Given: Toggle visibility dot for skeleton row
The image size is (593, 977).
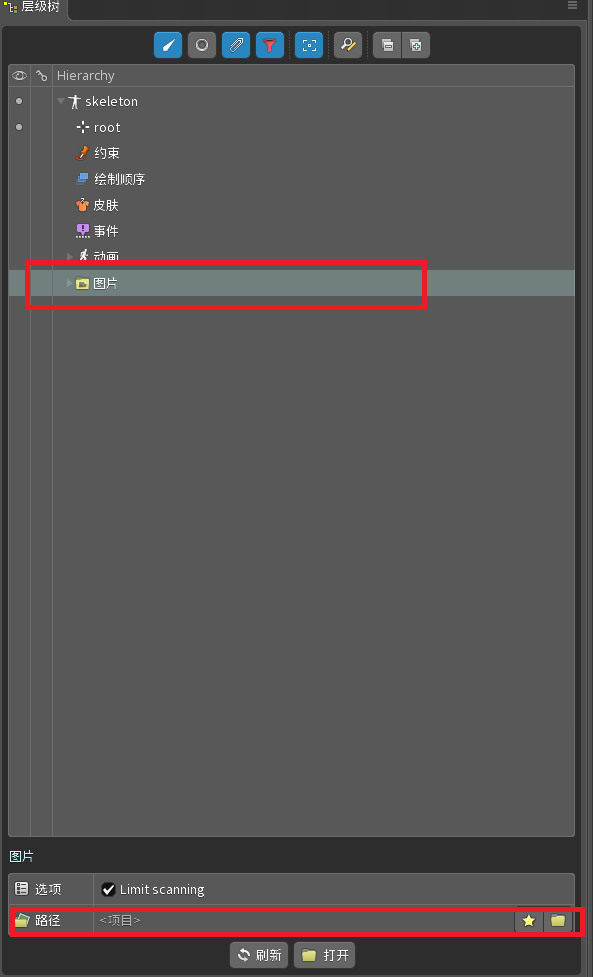Looking at the screenshot, I should point(19,101).
